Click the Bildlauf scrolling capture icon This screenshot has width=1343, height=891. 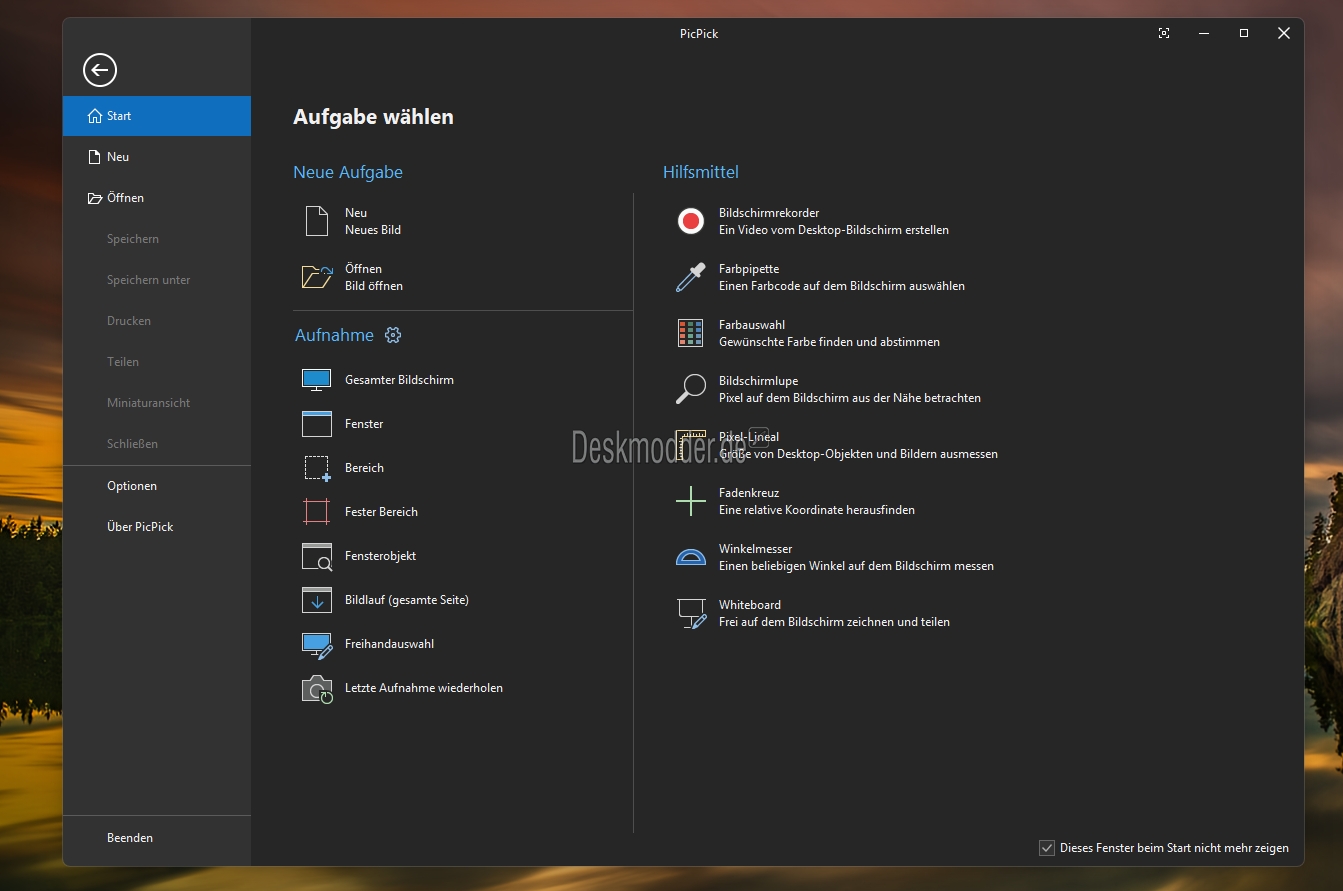coord(317,600)
